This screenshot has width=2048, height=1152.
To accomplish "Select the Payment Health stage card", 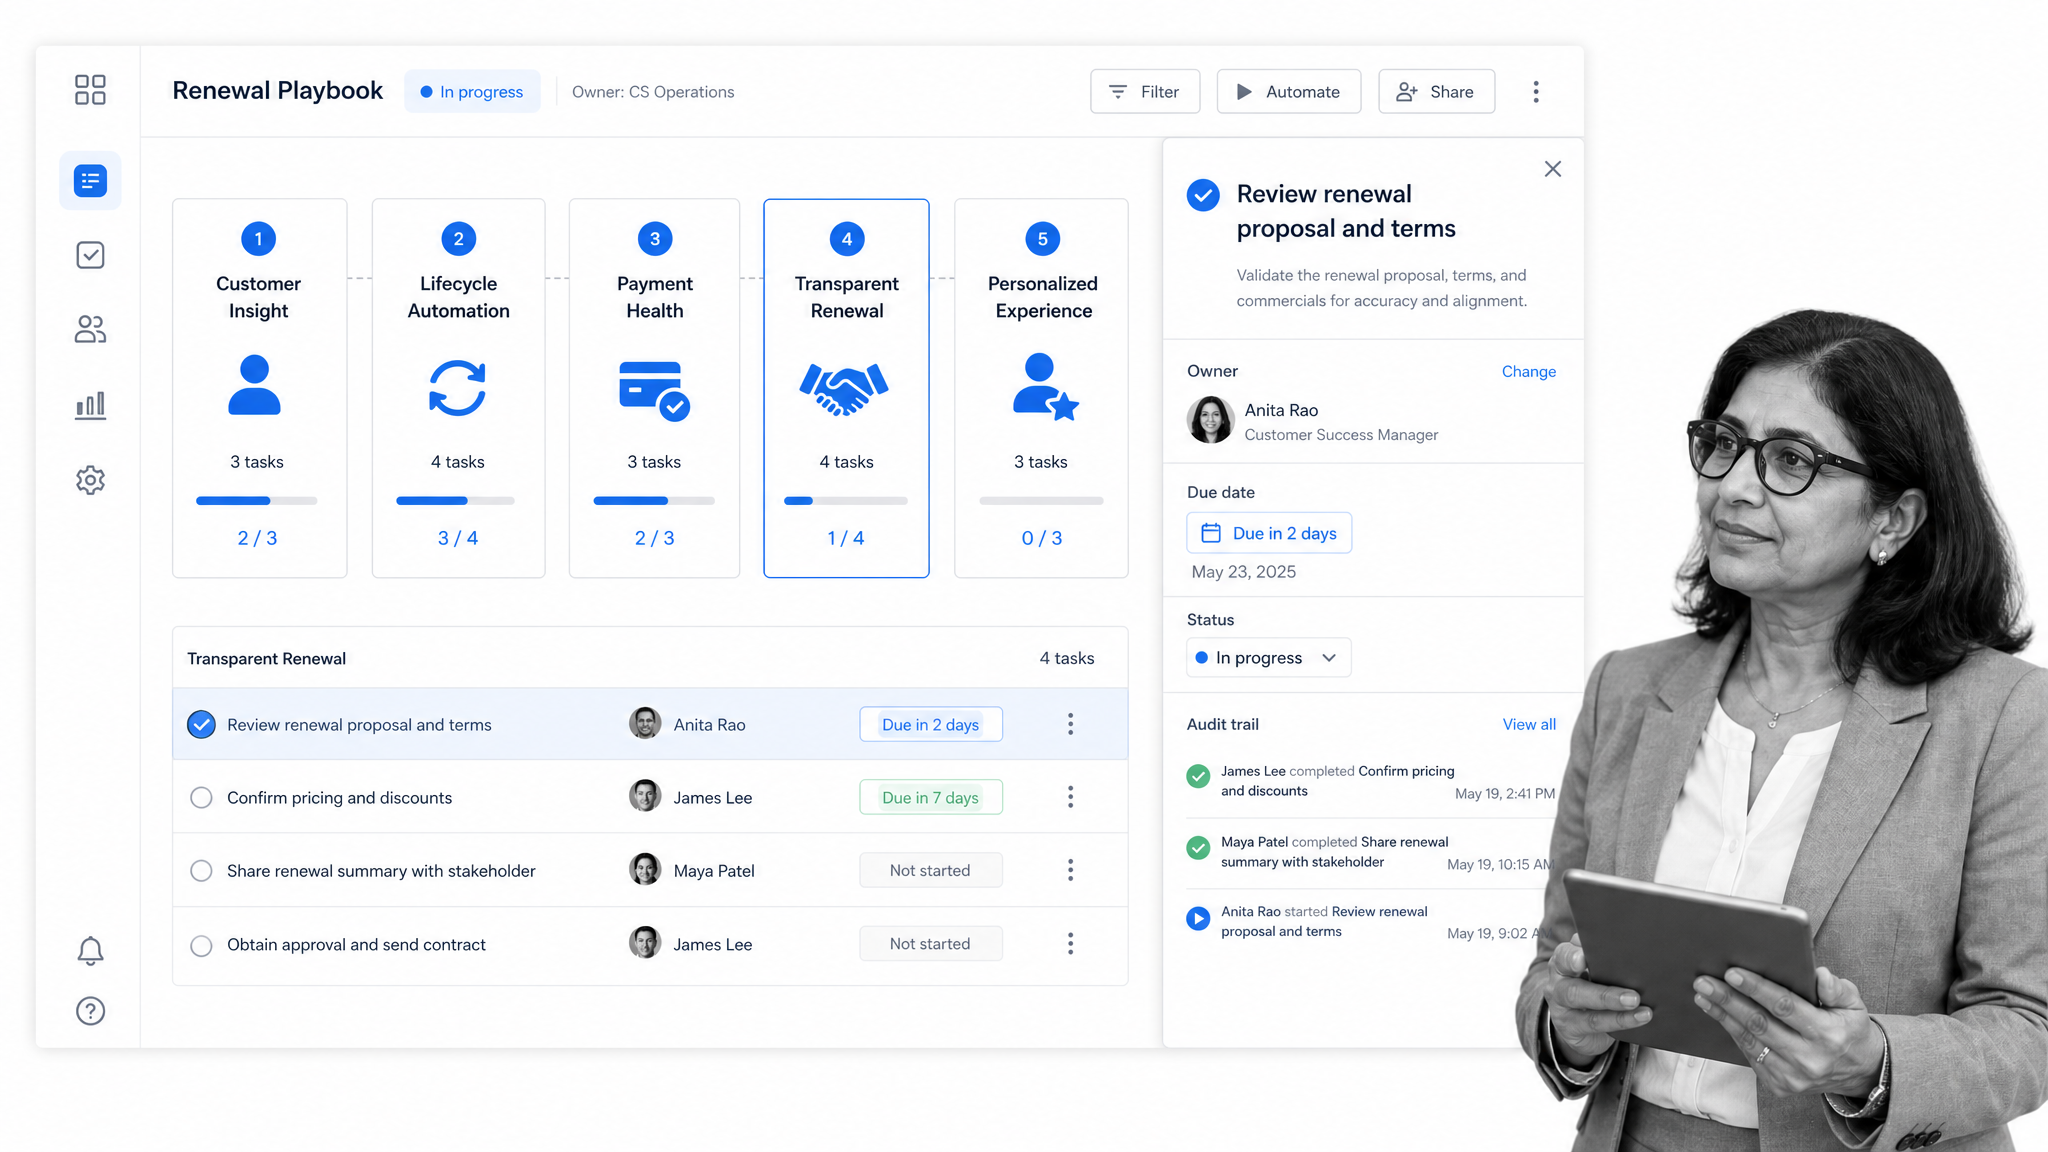I will 655,388.
